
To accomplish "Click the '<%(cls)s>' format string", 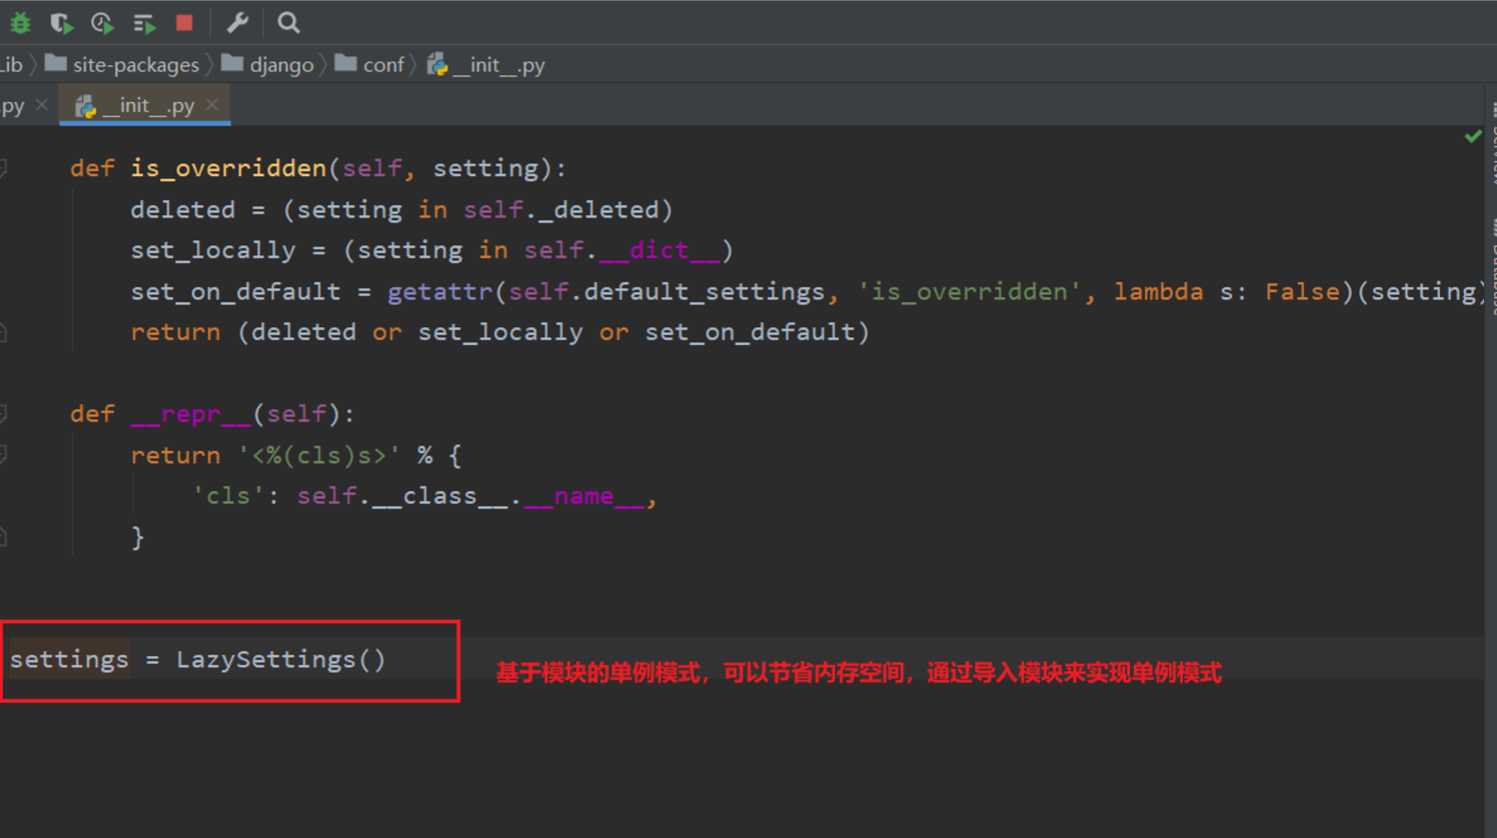I will pyautogui.click(x=319, y=456).
